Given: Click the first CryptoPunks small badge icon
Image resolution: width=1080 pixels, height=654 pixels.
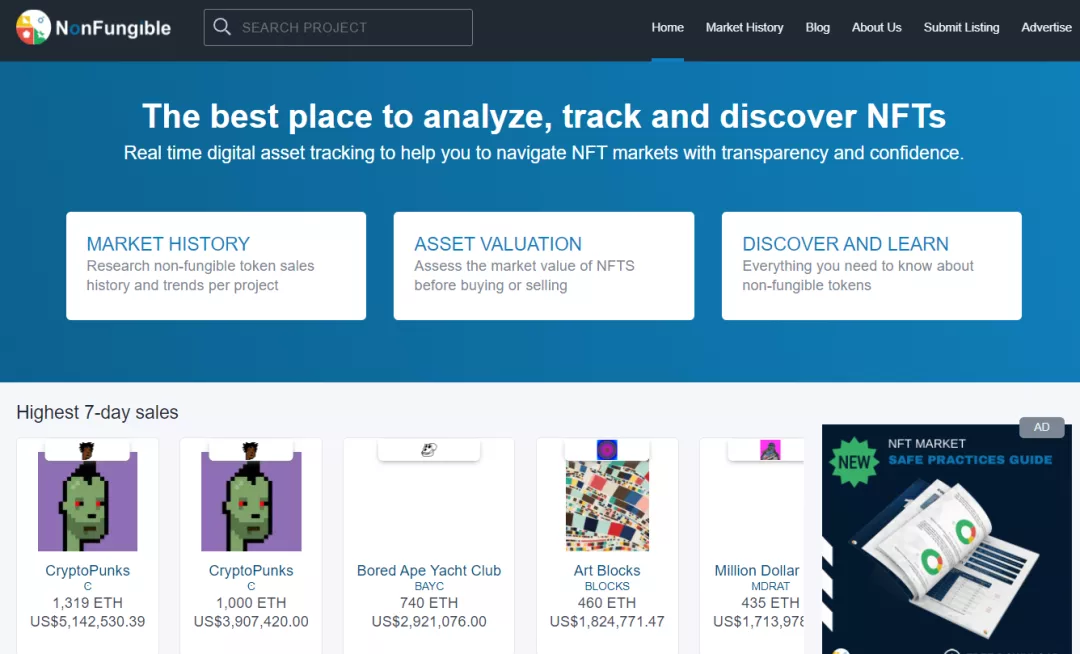Looking at the screenshot, I should point(87,450).
